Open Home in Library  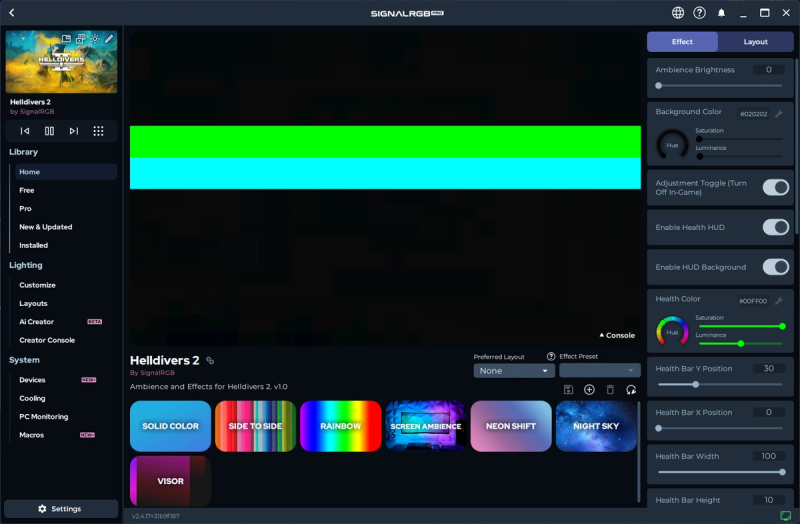point(65,172)
